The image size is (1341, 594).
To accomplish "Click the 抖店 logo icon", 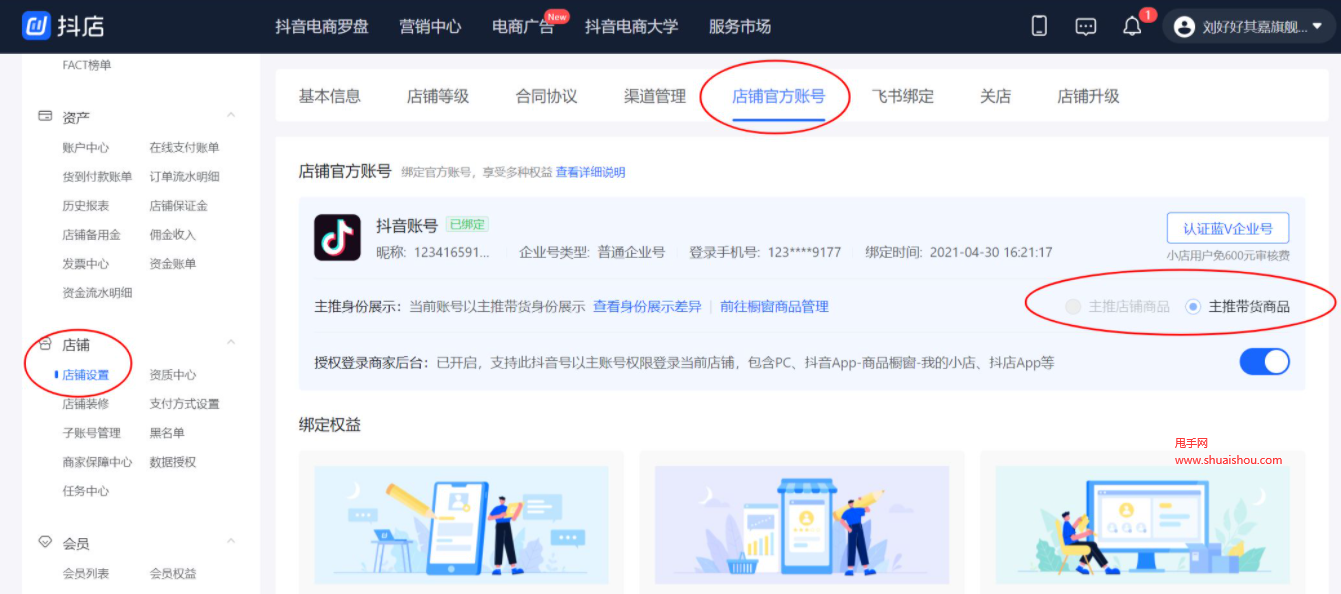I will tap(36, 26).
